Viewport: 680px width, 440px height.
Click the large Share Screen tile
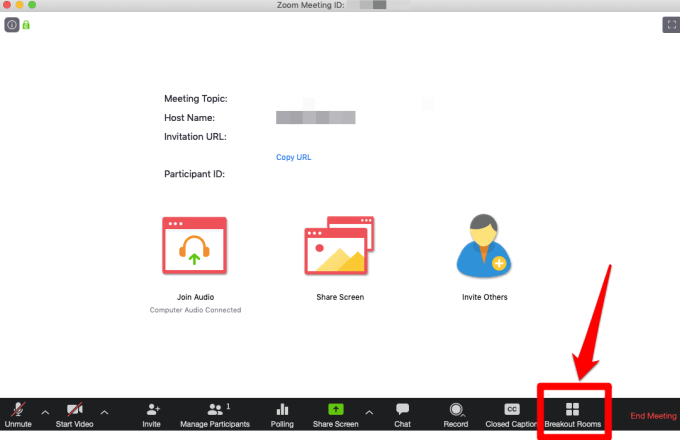[x=338, y=247]
